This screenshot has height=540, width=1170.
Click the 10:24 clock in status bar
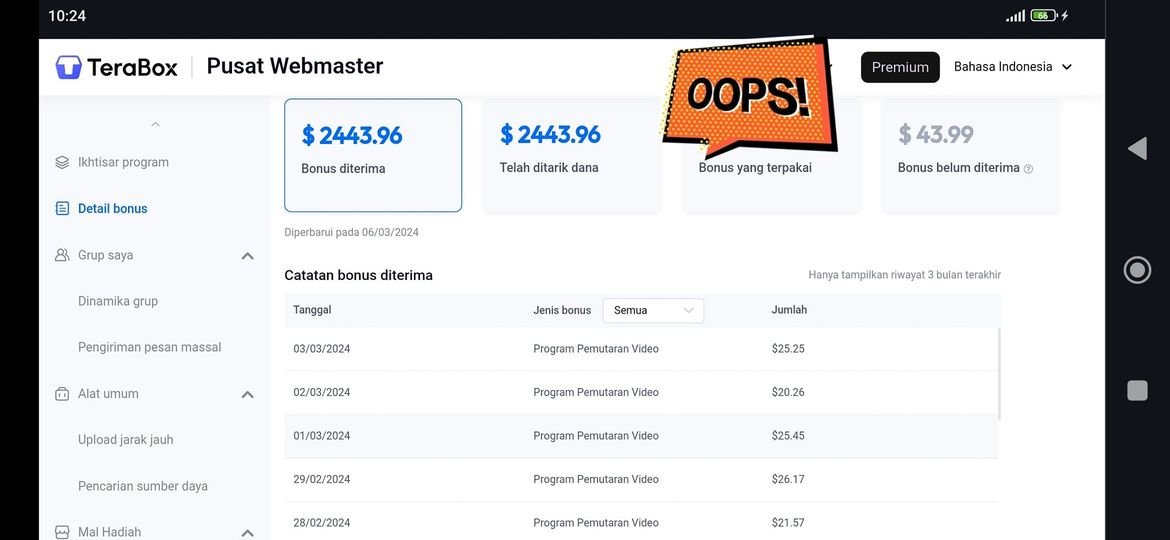point(67,16)
